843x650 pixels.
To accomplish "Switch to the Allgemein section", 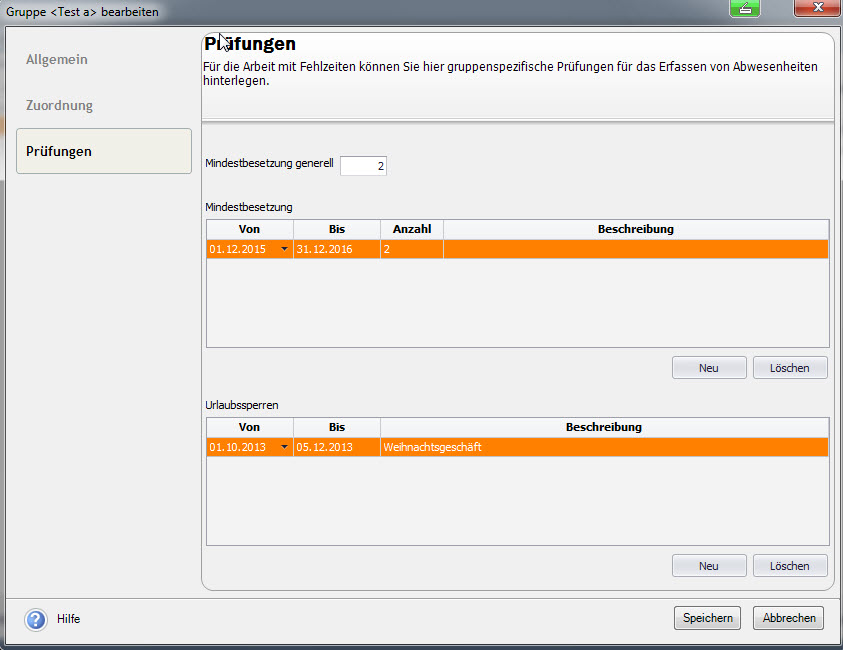I will tap(57, 59).
